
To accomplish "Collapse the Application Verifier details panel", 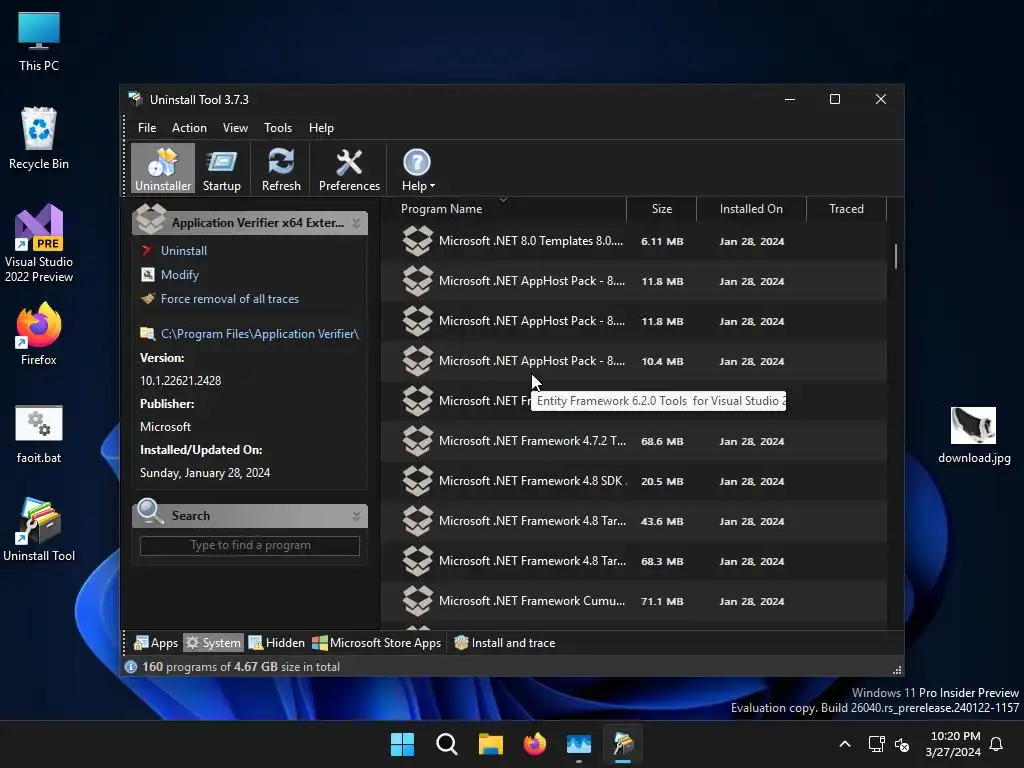I will [x=357, y=223].
